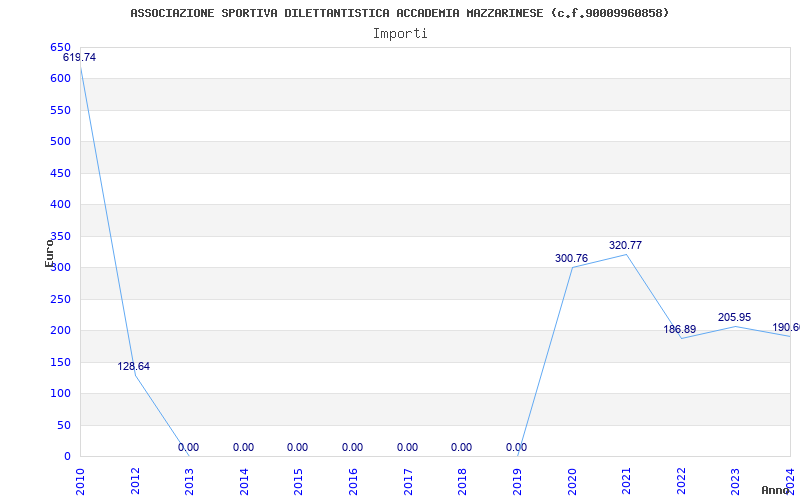The image size is (800, 500).
Task: Click the 0.00 value for year 2013
Action: point(188,447)
